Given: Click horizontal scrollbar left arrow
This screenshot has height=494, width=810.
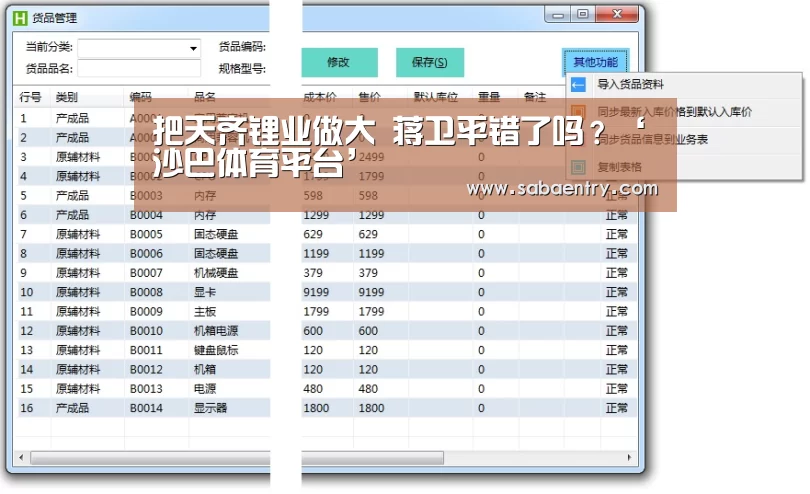Looking at the screenshot, I should click(21, 458).
